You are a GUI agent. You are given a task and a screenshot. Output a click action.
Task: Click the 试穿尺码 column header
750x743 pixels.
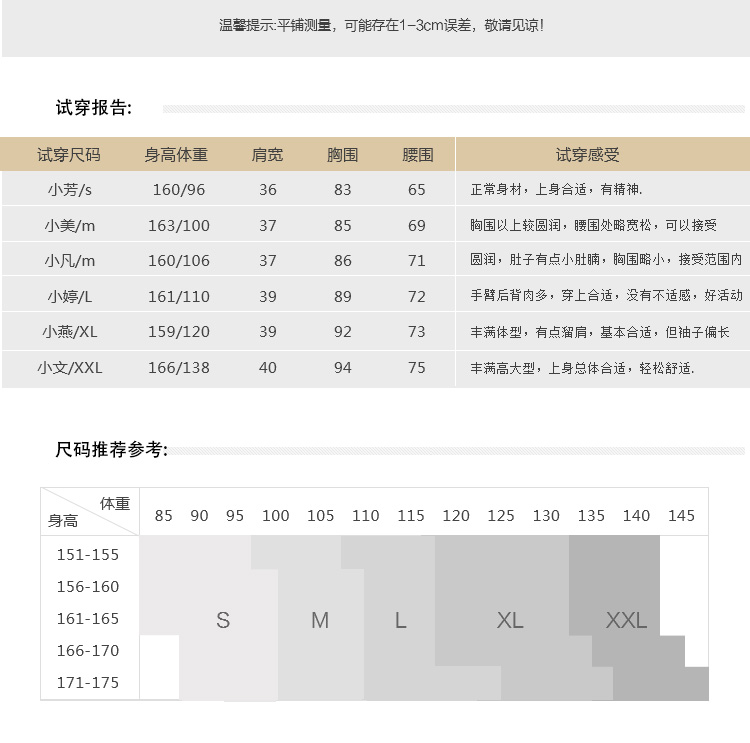click(69, 155)
